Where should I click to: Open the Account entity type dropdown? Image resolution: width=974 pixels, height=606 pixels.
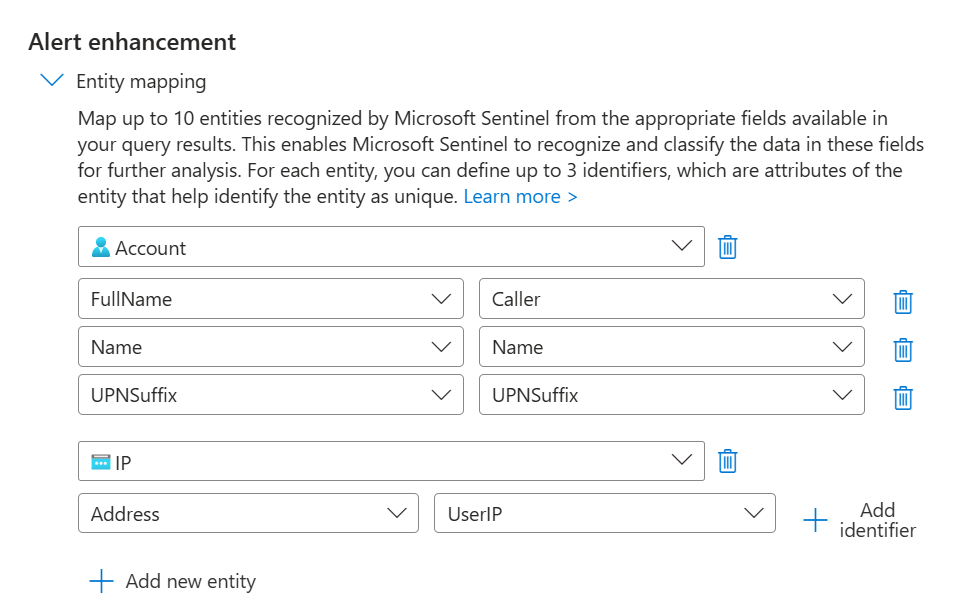[391, 246]
